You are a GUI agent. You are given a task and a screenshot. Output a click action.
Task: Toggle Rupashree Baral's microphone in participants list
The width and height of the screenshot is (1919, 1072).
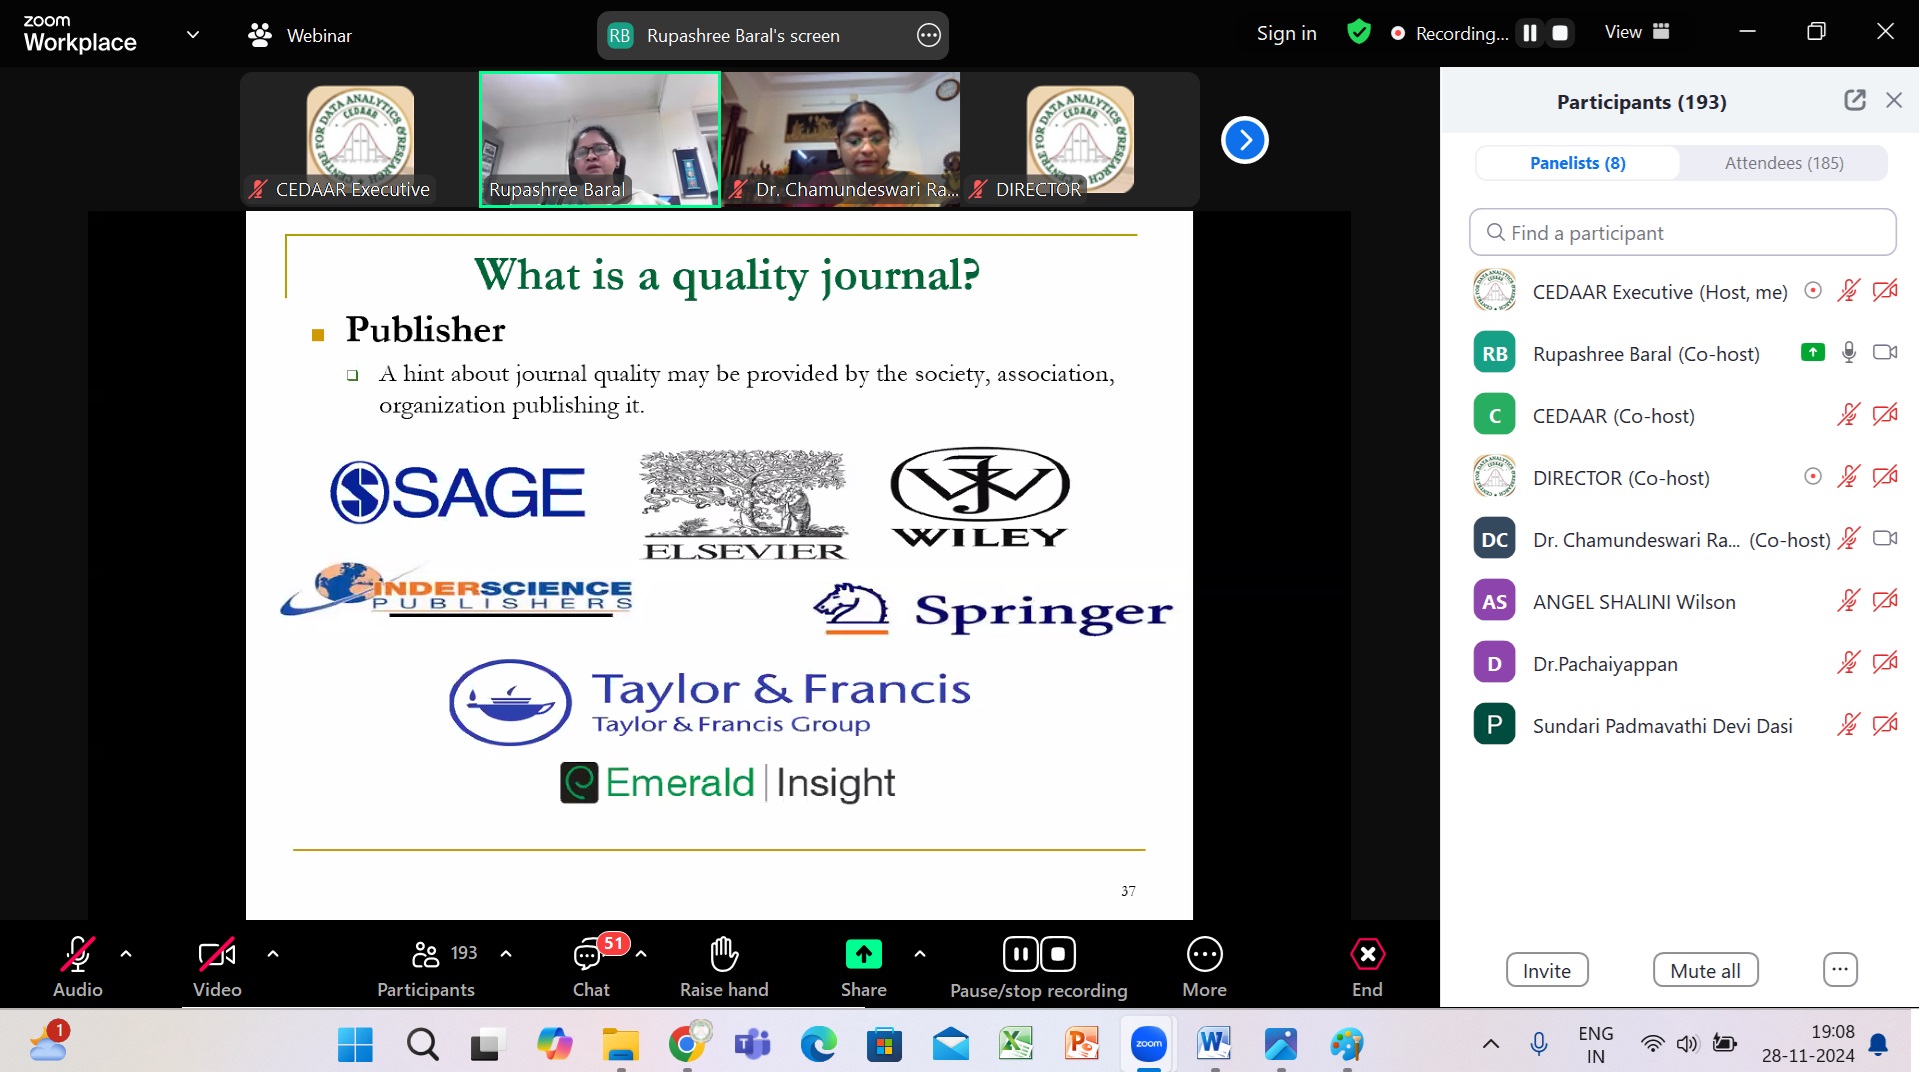click(1848, 353)
